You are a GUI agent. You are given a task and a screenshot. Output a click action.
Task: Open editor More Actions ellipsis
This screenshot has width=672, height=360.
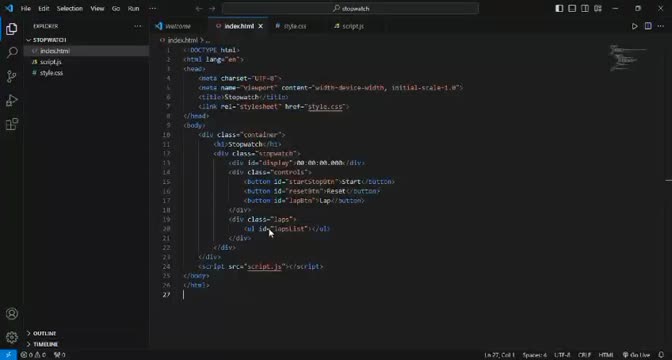(x=660, y=26)
